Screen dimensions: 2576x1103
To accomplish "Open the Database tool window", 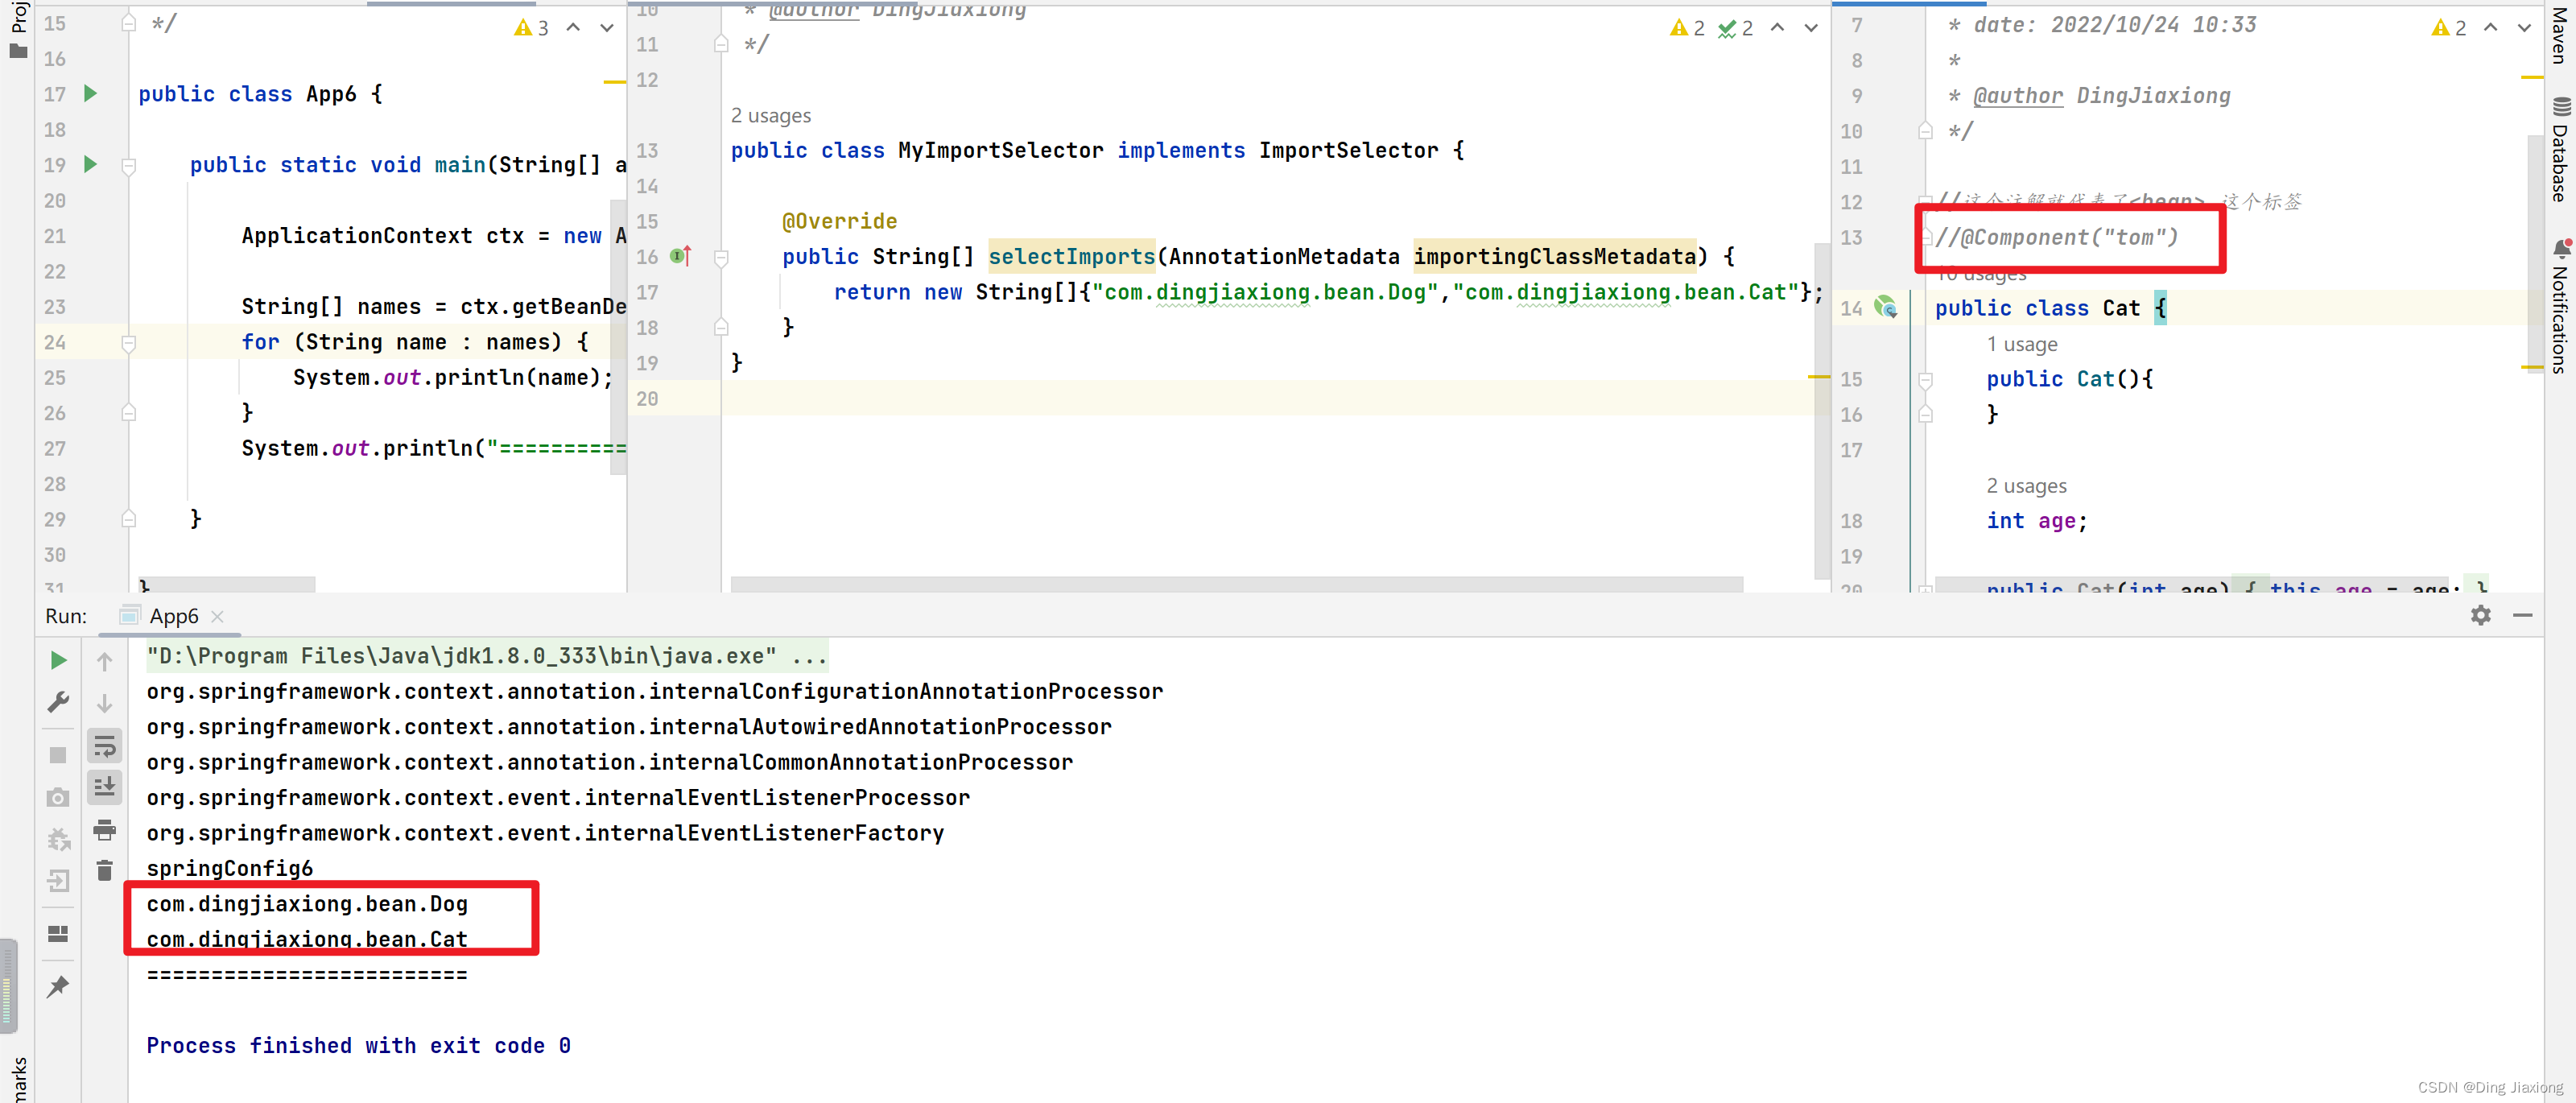I will [x=2559, y=150].
